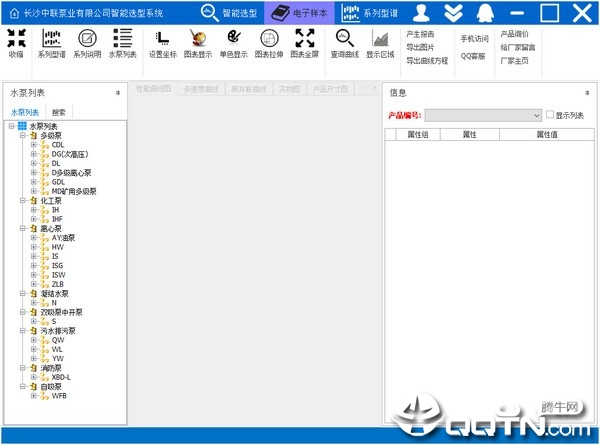Click the QQ penguin icon
The height and width of the screenshot is (445, 600).
point(485,13)
